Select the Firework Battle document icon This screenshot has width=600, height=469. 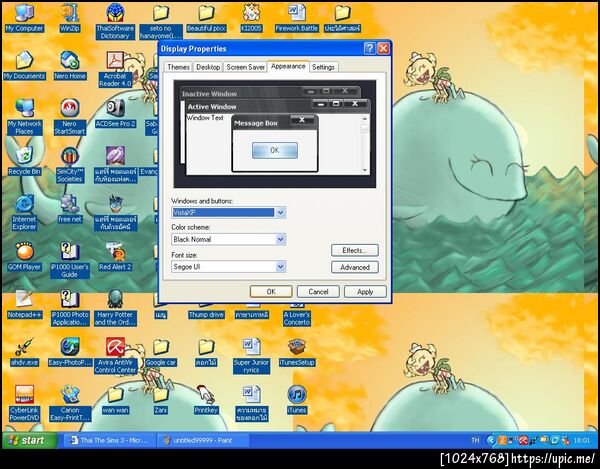[x=297, y=18]
